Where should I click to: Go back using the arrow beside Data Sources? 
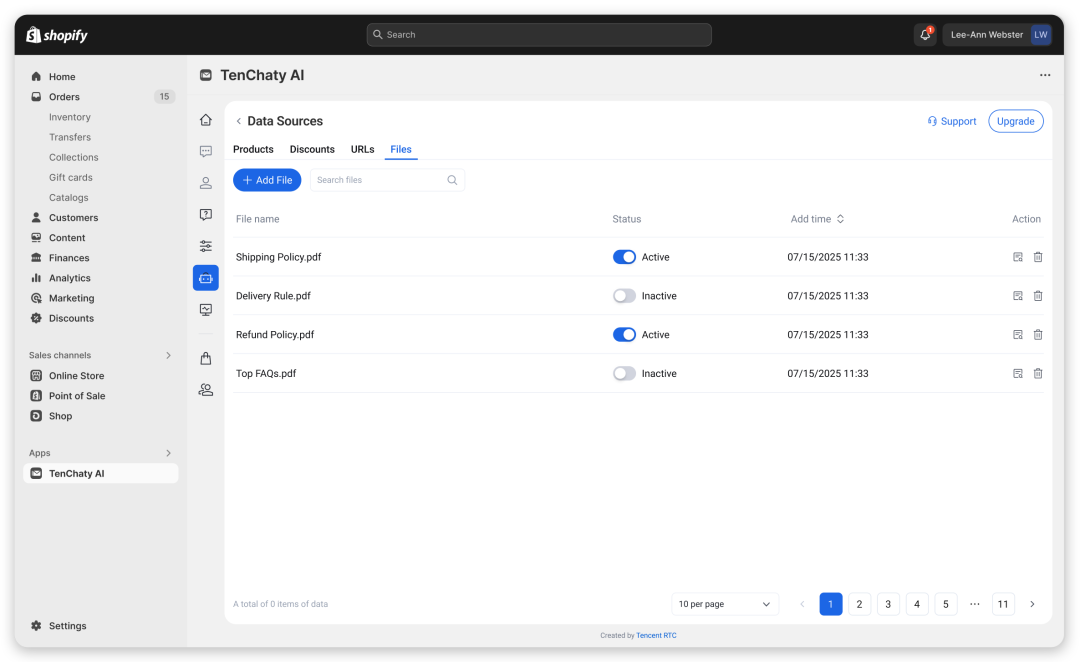click(238, 121)
